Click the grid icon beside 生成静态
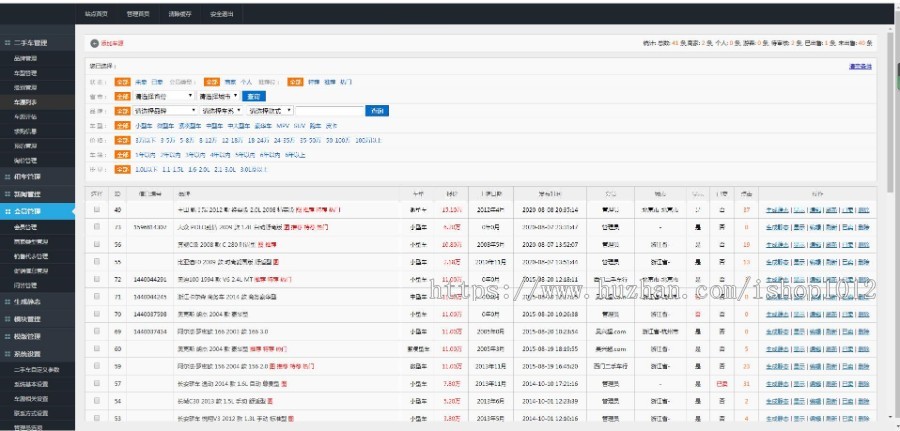The height and width of the screenshot is (431, 900). [x=6, y=301]
